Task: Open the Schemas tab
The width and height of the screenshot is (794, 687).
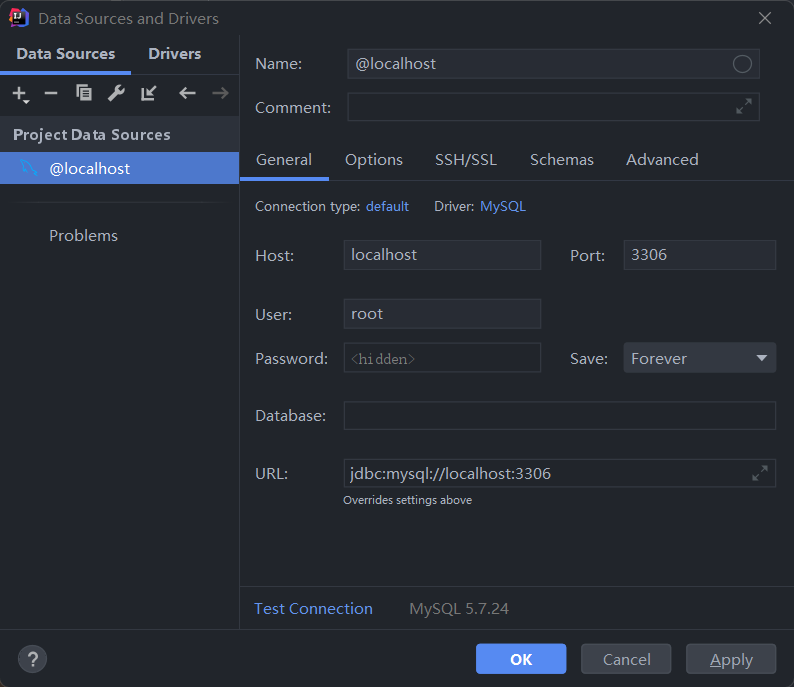Action: [562, 160]
